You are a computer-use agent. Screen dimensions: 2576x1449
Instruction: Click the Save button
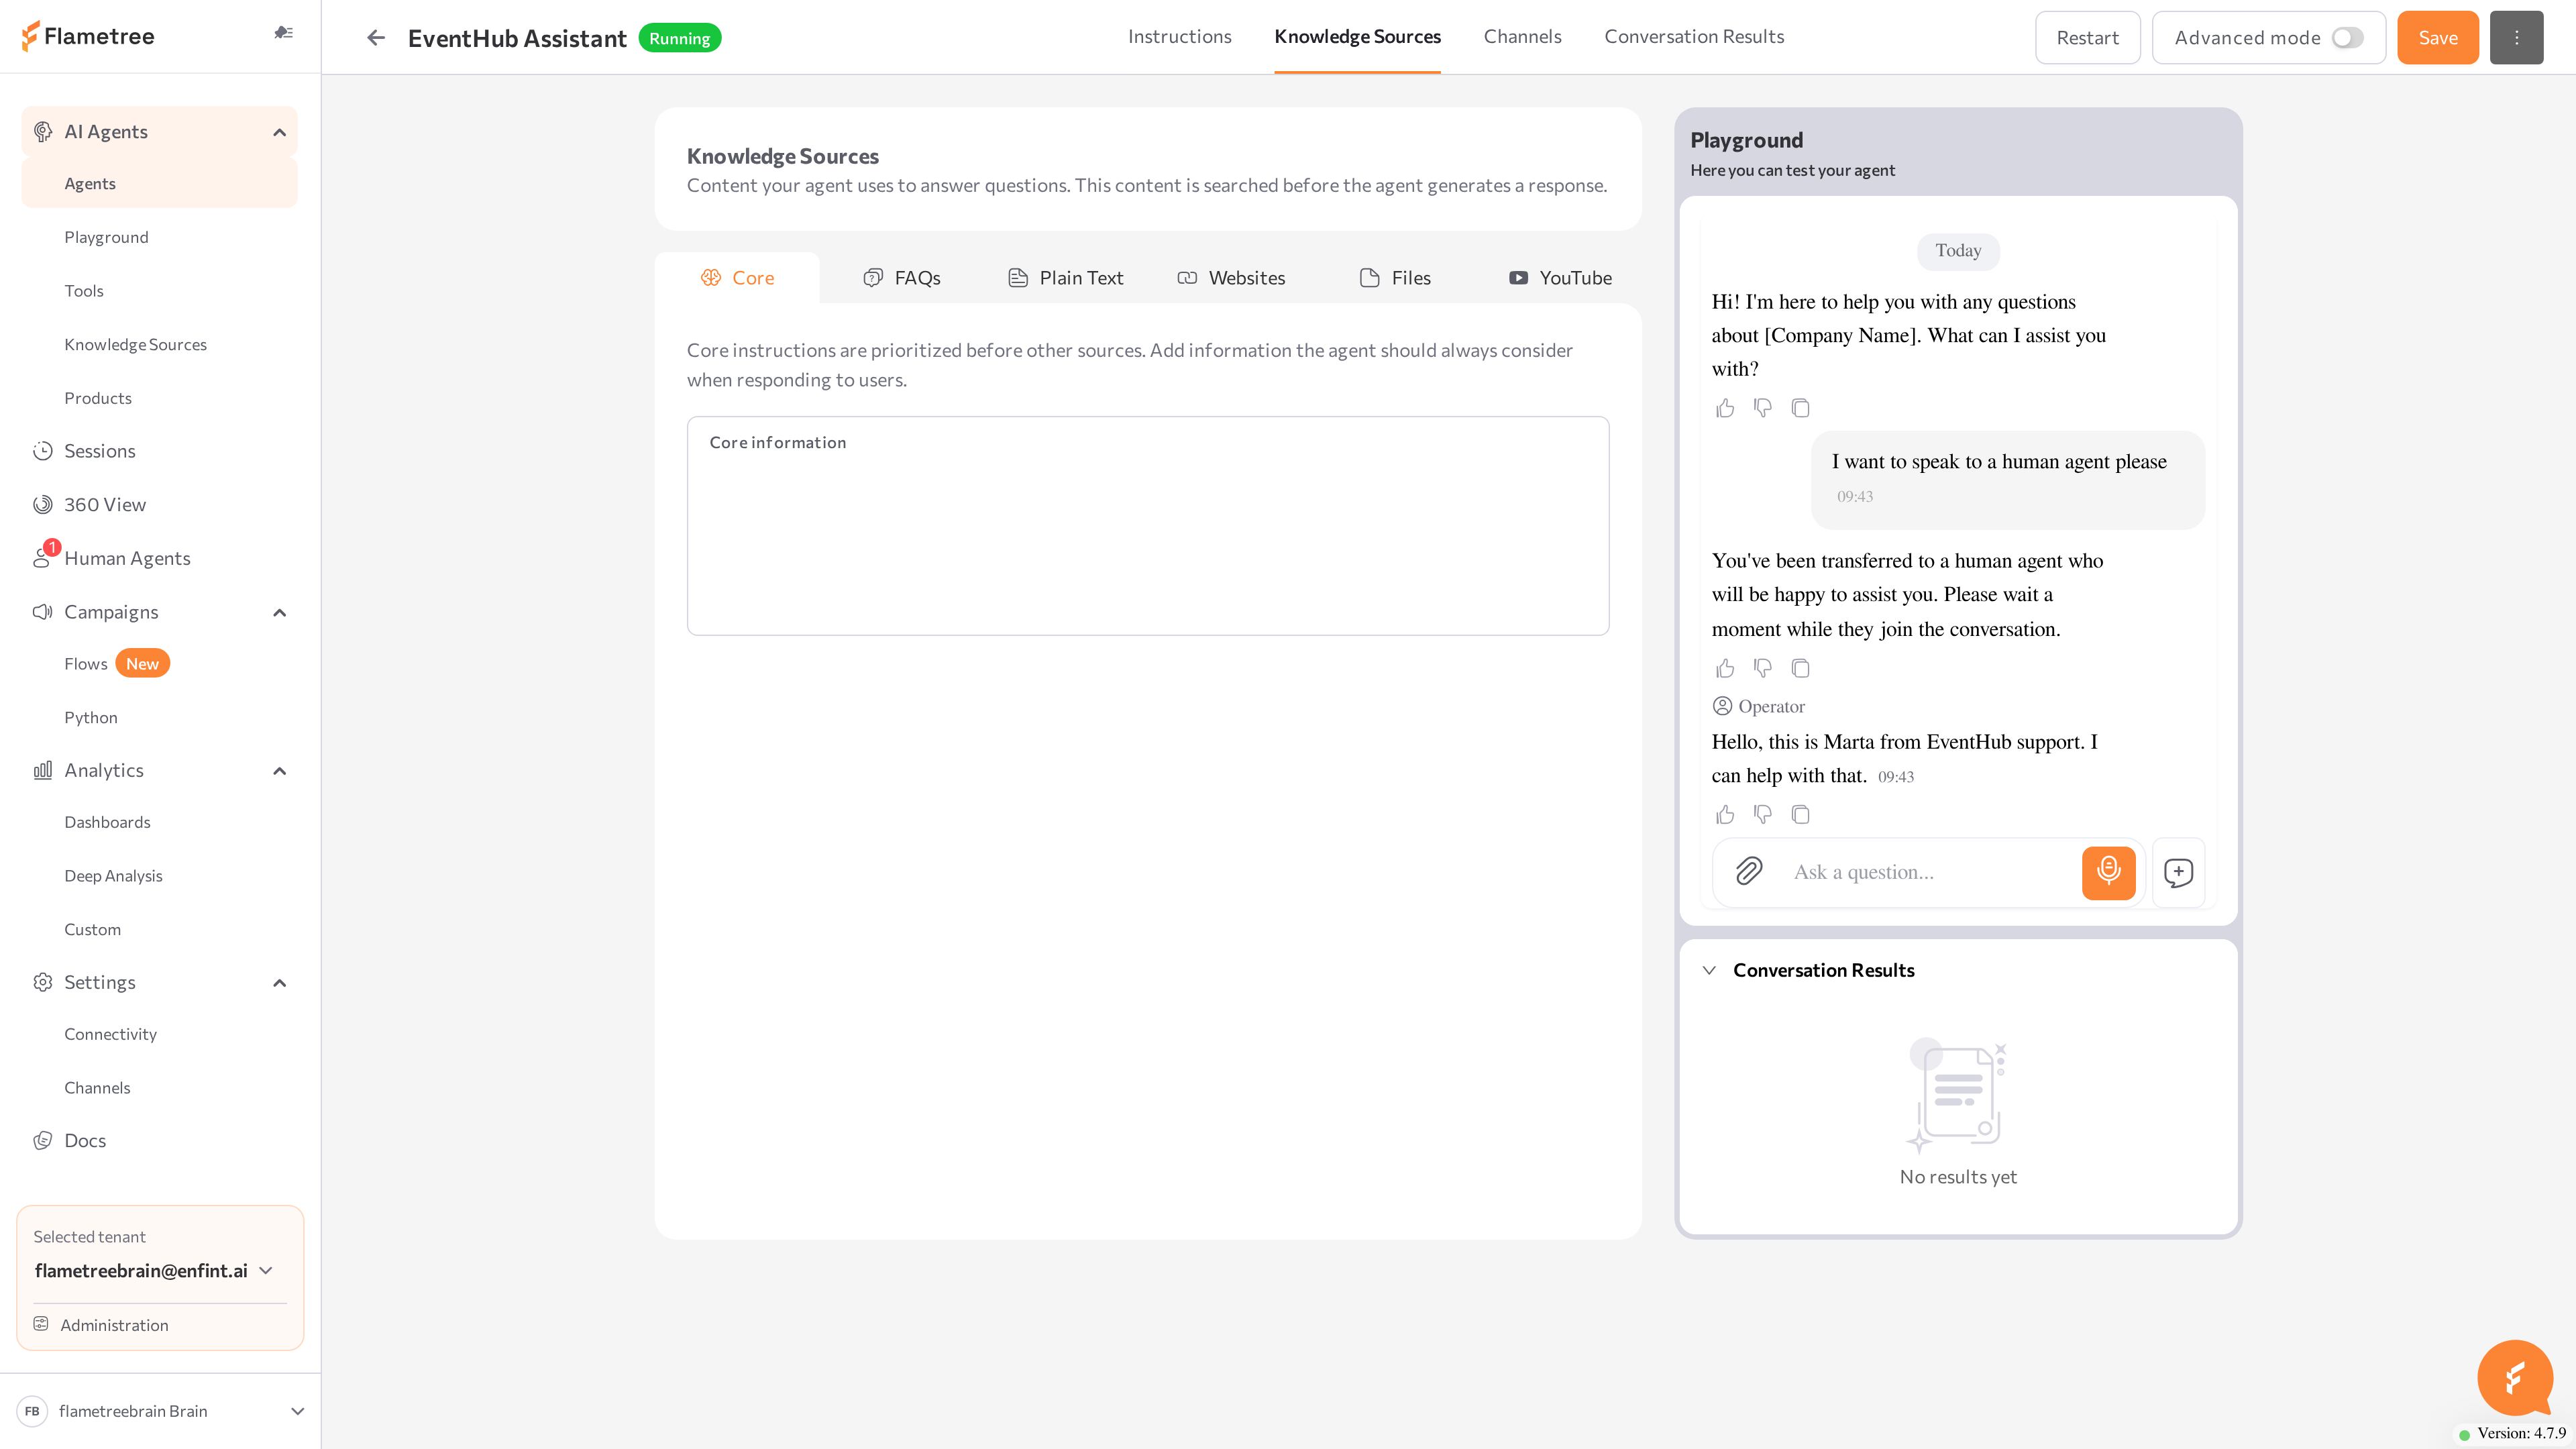[x=2437, y=38]
